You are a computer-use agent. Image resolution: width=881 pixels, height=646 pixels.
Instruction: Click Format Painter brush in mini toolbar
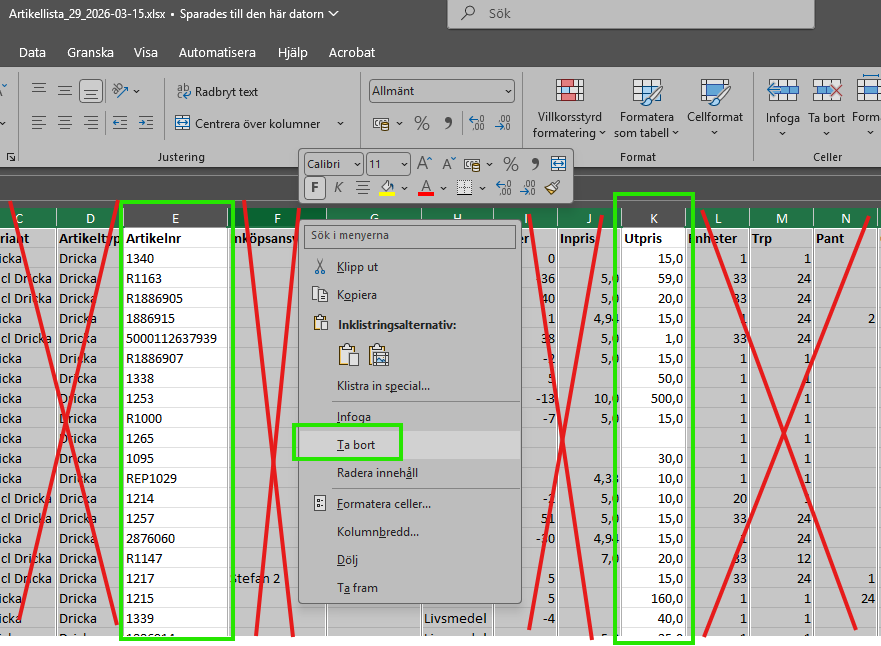[x=552, y=187]
